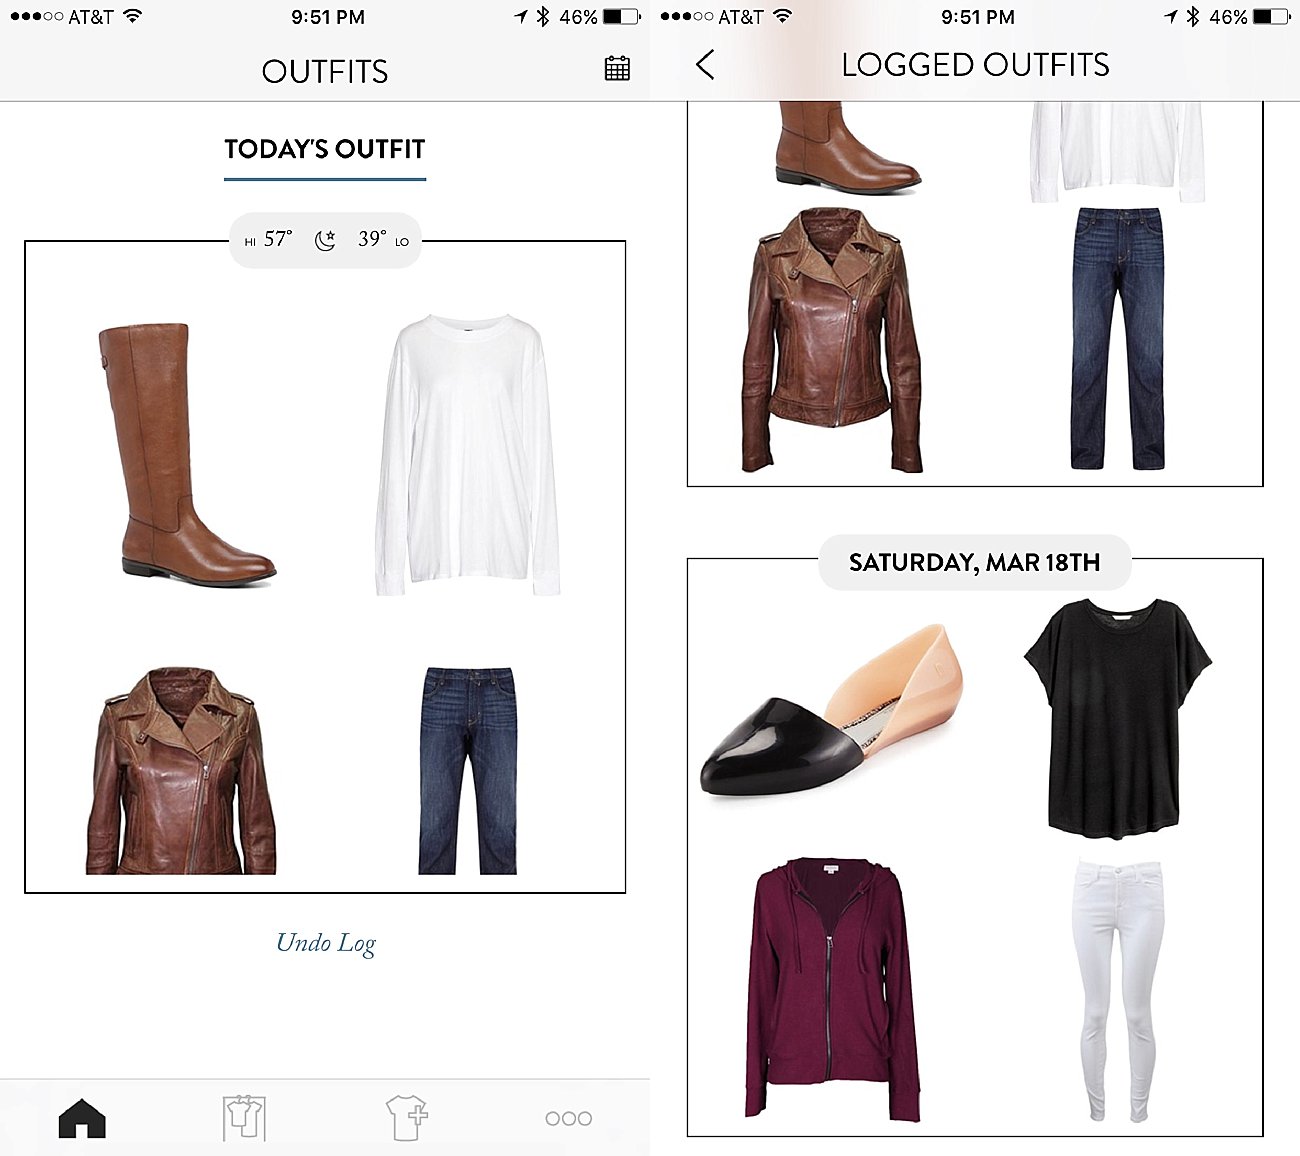Tap the weather forecast pill showing 57°
The image size is (1300, 1156).
pos(325,240)
